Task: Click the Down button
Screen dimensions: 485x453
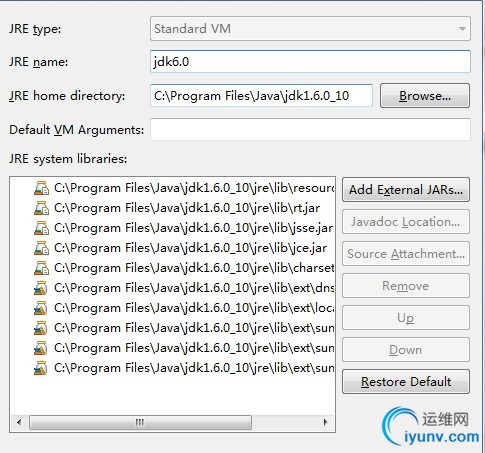Action: (406, 350)
